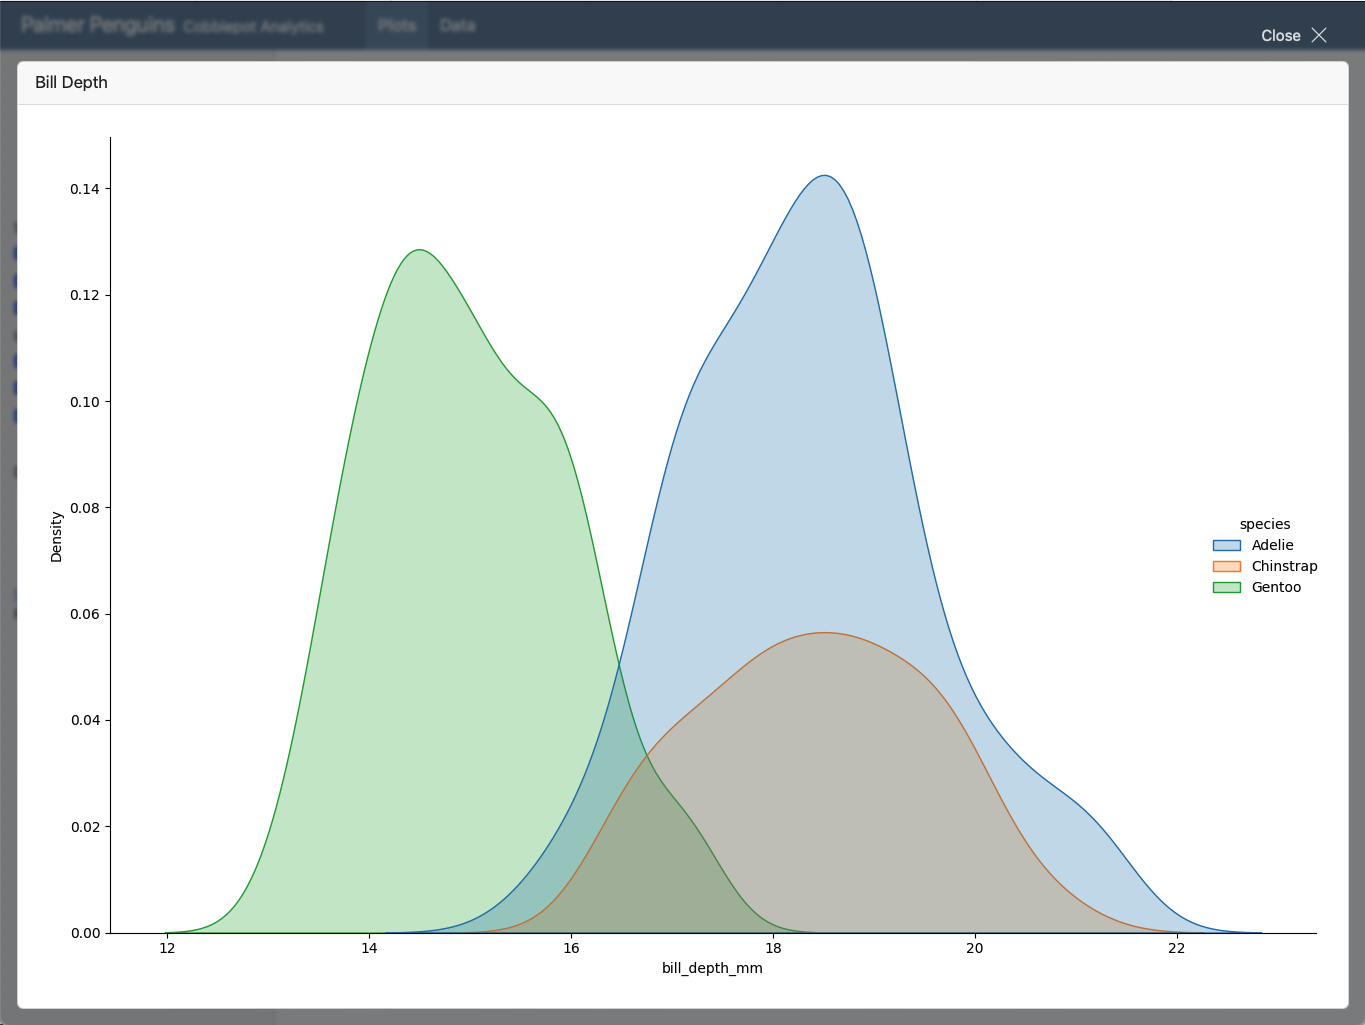Select the Gentoo legend label

[x=1276, y=587]
